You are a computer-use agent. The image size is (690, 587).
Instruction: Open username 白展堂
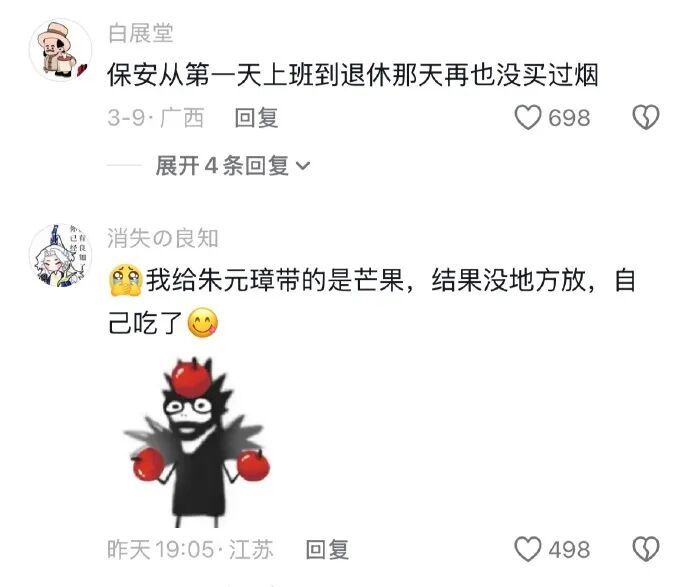(x=141, y=33)
